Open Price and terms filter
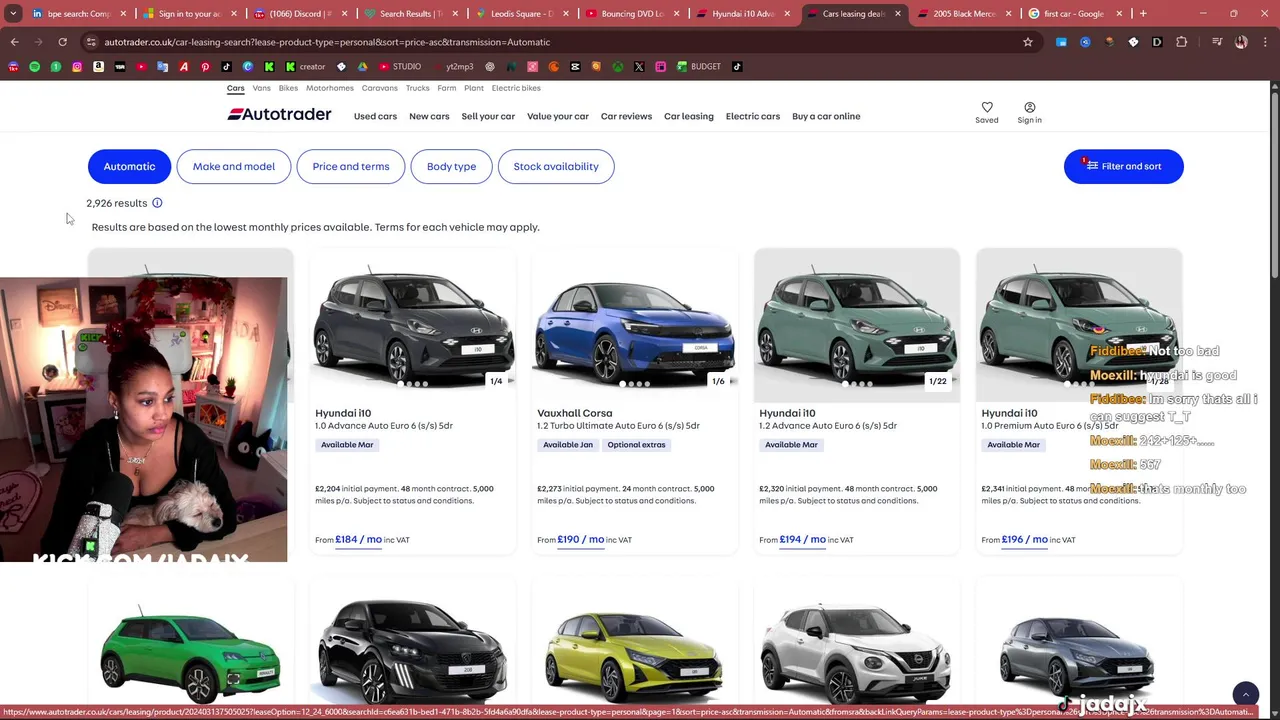 (351, 166)
